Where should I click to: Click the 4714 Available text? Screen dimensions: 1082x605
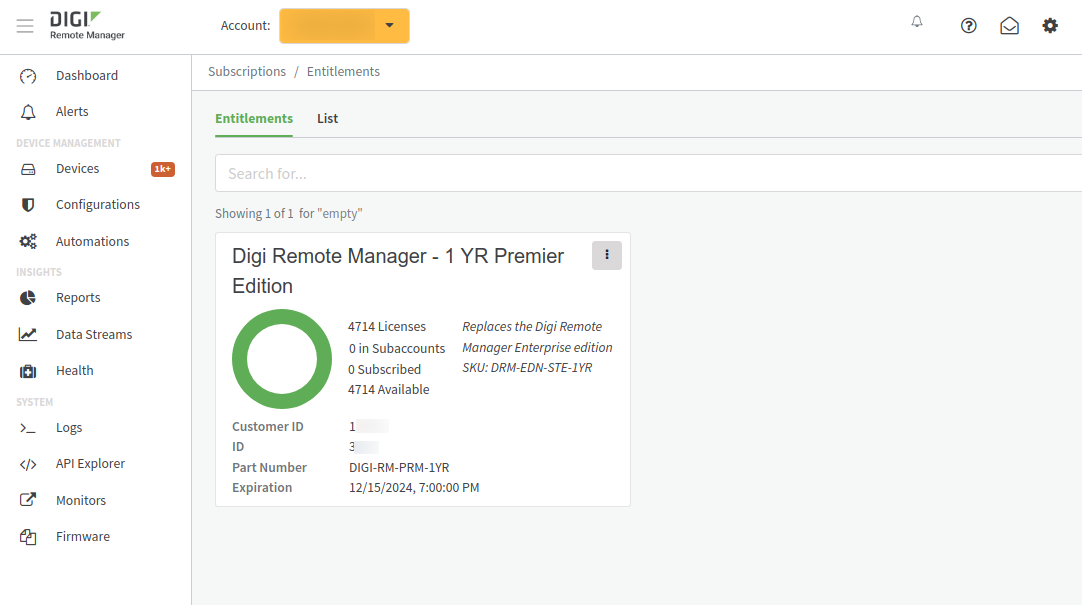pyautogui.click(x=388, y=389)
